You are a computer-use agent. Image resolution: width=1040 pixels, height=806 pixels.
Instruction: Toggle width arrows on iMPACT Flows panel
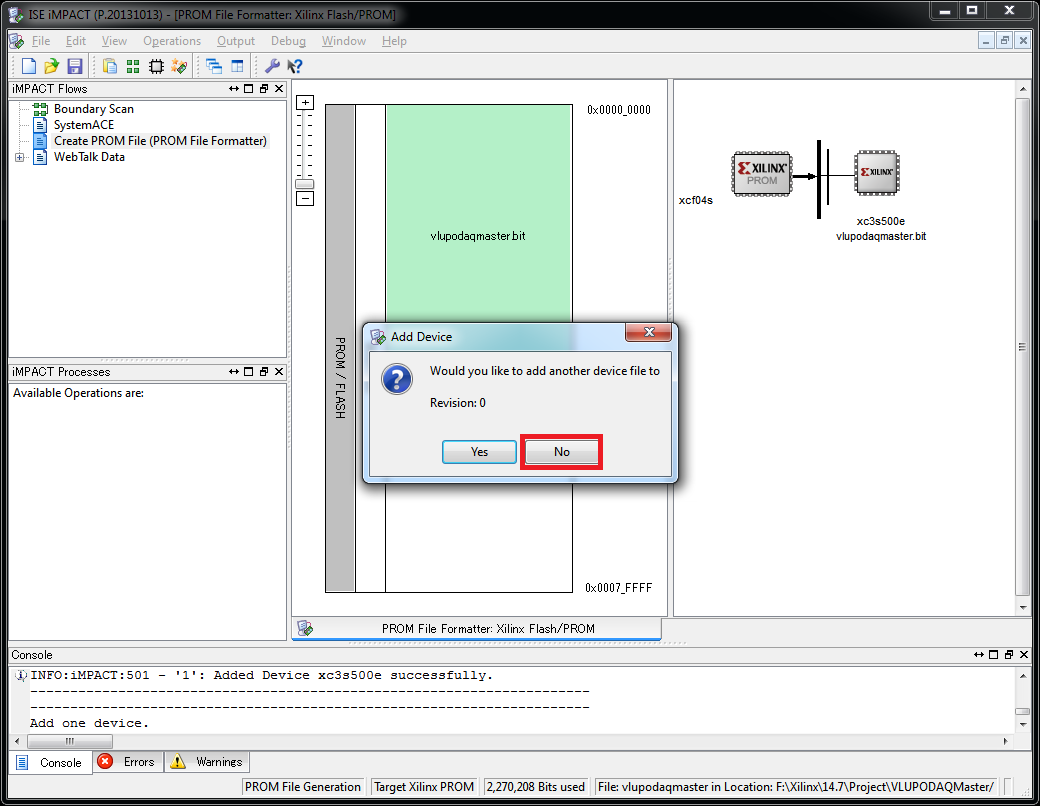[233, 89]
